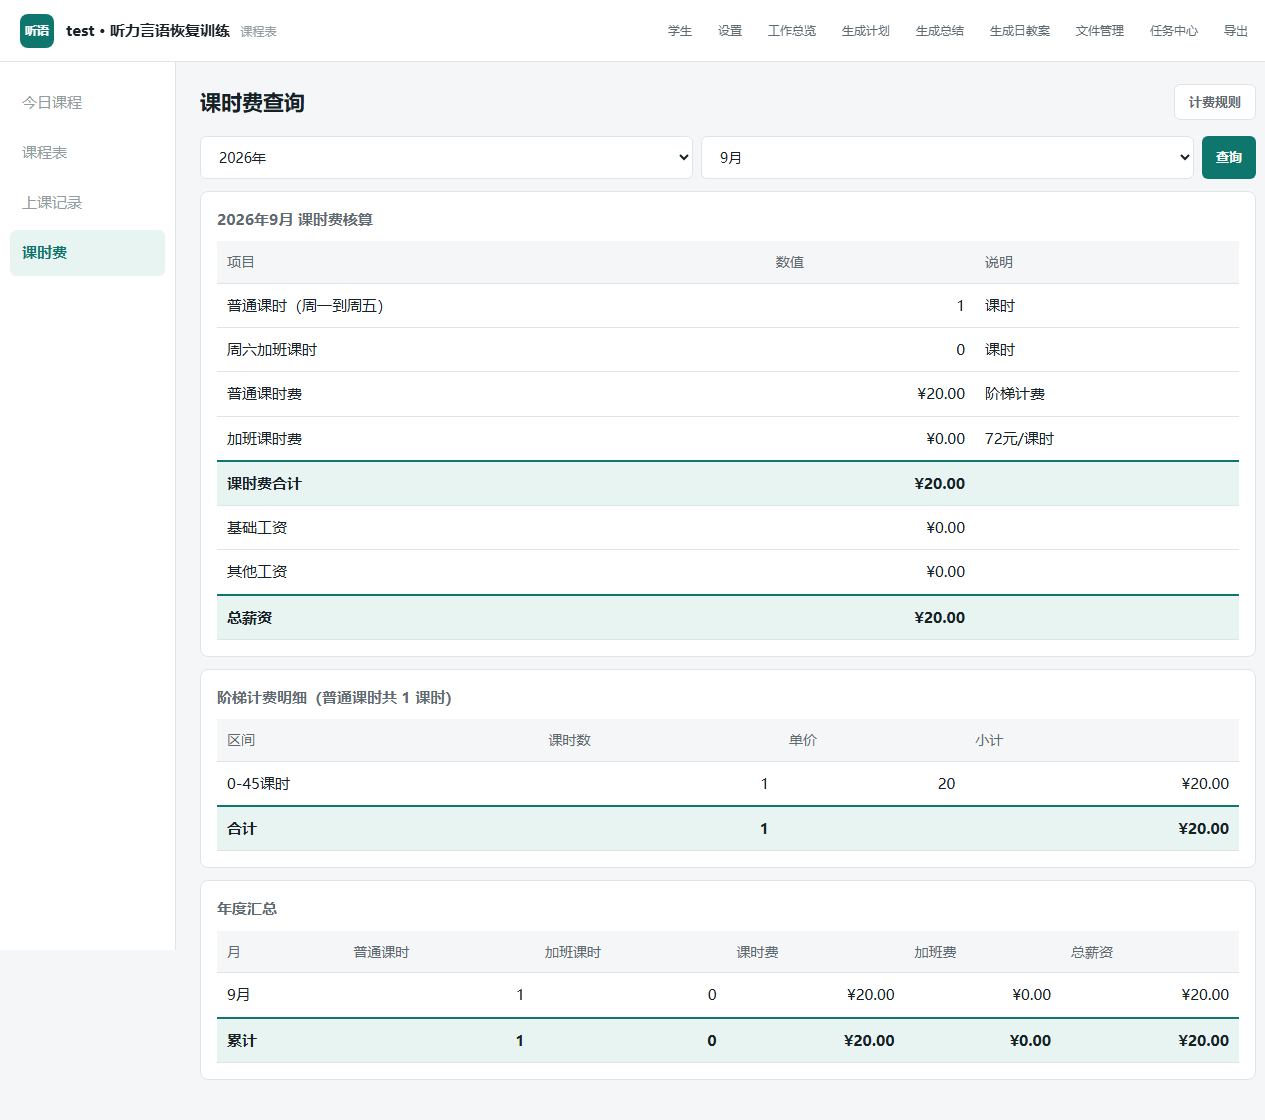Select the active 课时费 sidebar item

point(87,253)
